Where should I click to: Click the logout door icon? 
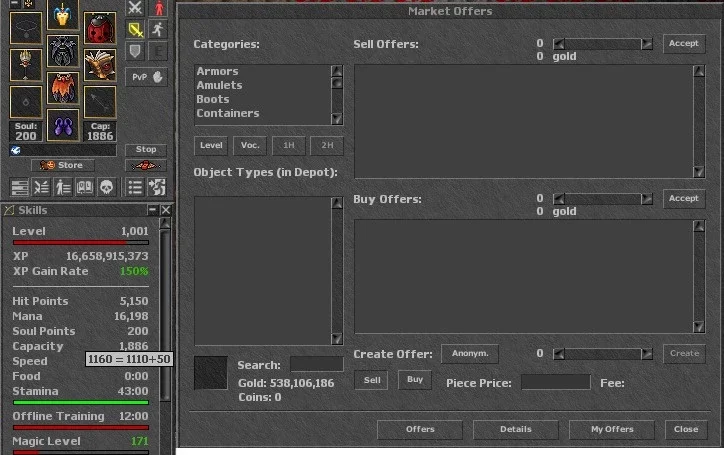157,187
